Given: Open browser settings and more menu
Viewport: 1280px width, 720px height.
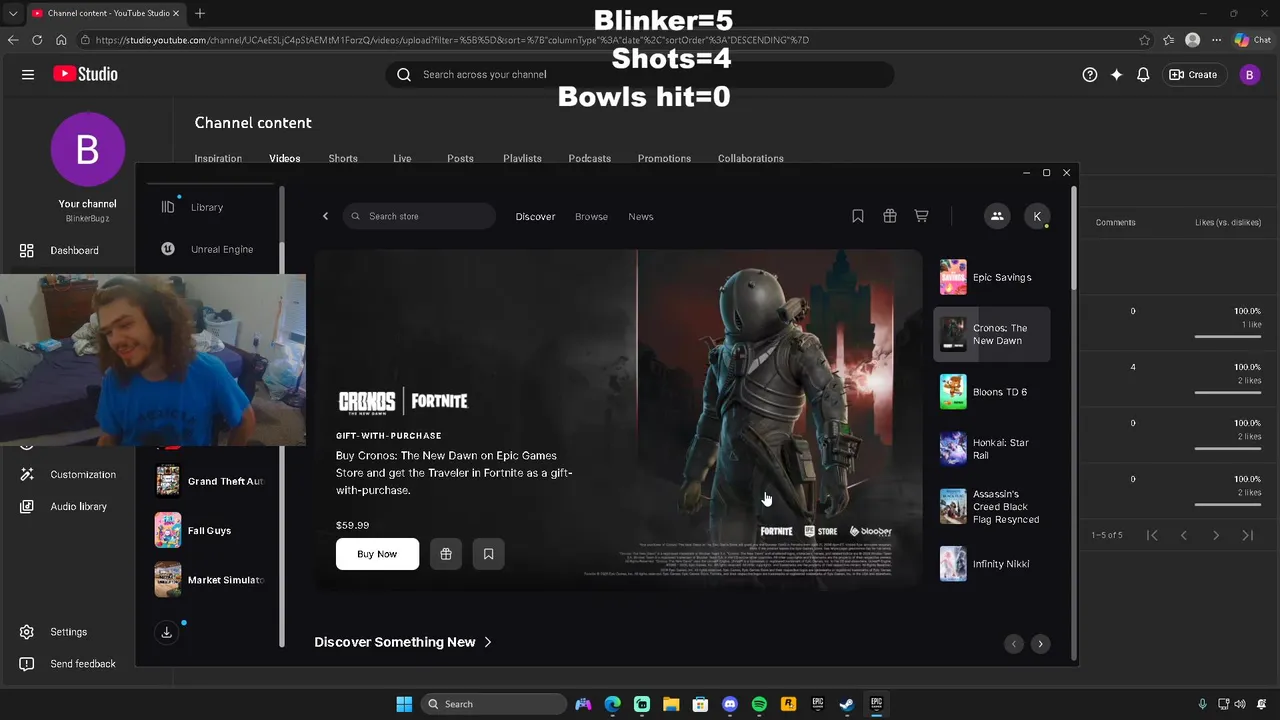Looking at the screenshot, I should pyautogui.click(x=1216, y=40).
